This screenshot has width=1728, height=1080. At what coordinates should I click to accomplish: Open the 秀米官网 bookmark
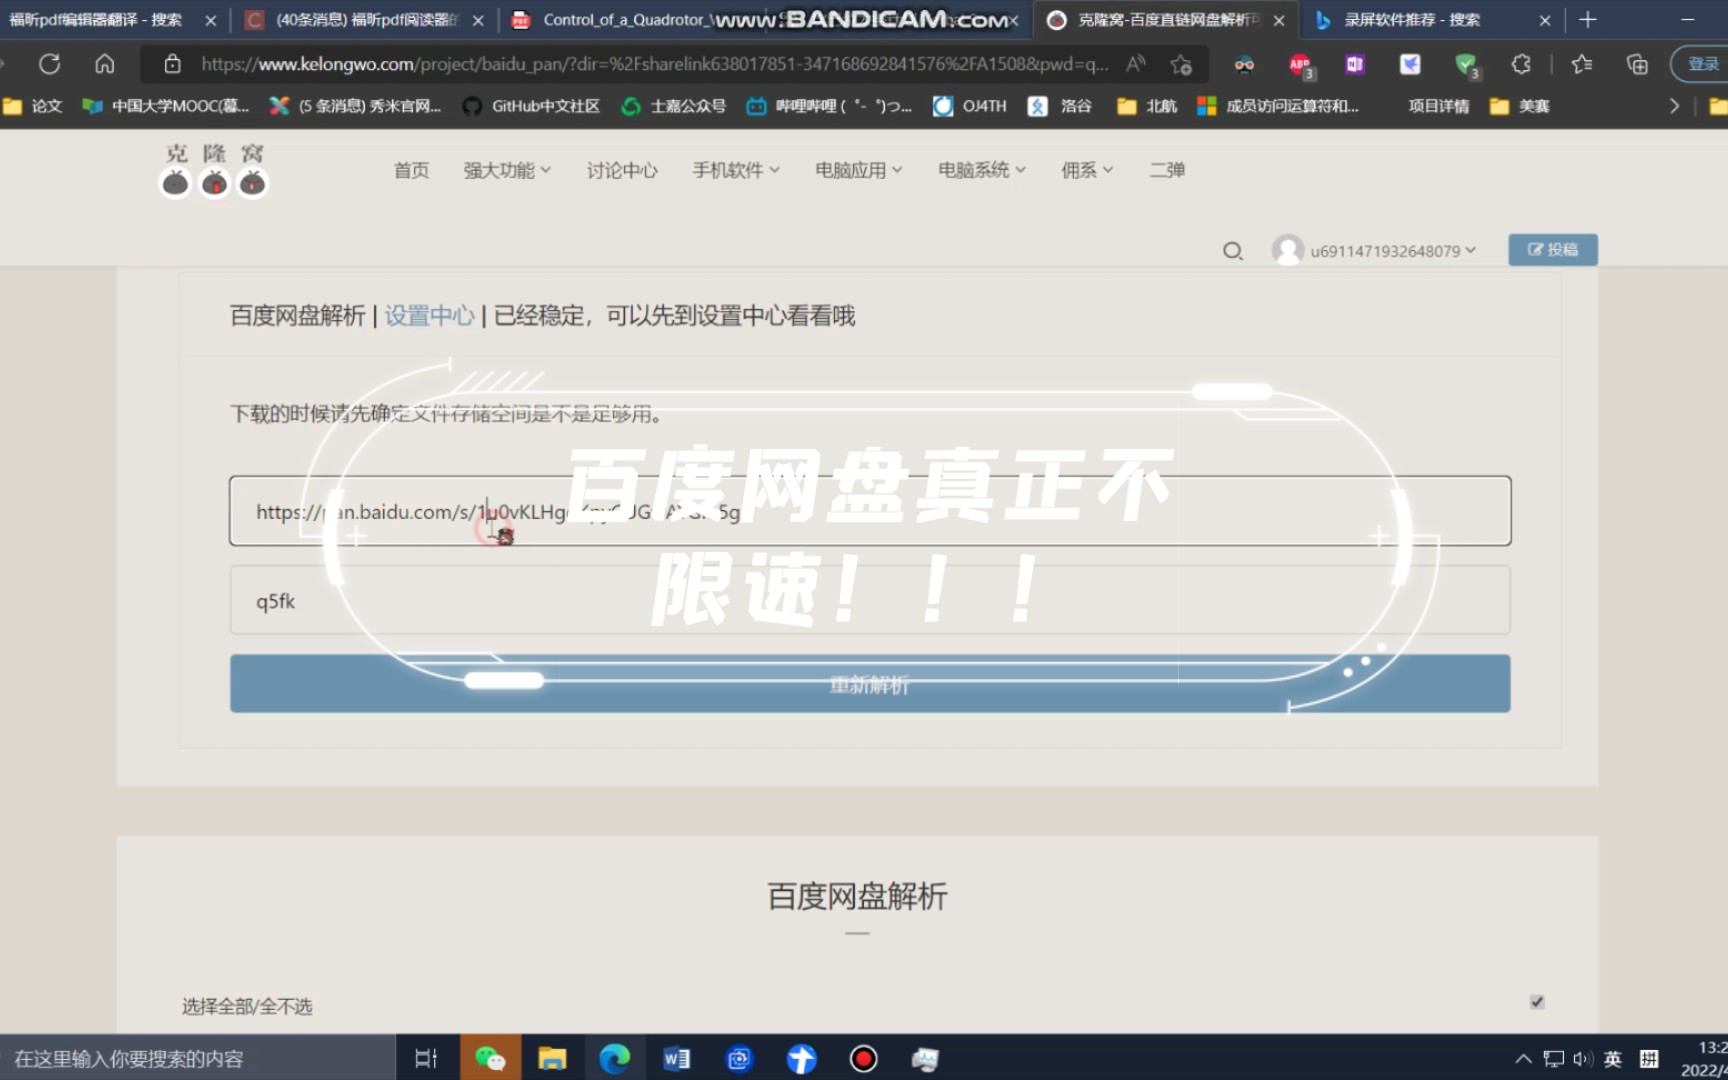356,106
